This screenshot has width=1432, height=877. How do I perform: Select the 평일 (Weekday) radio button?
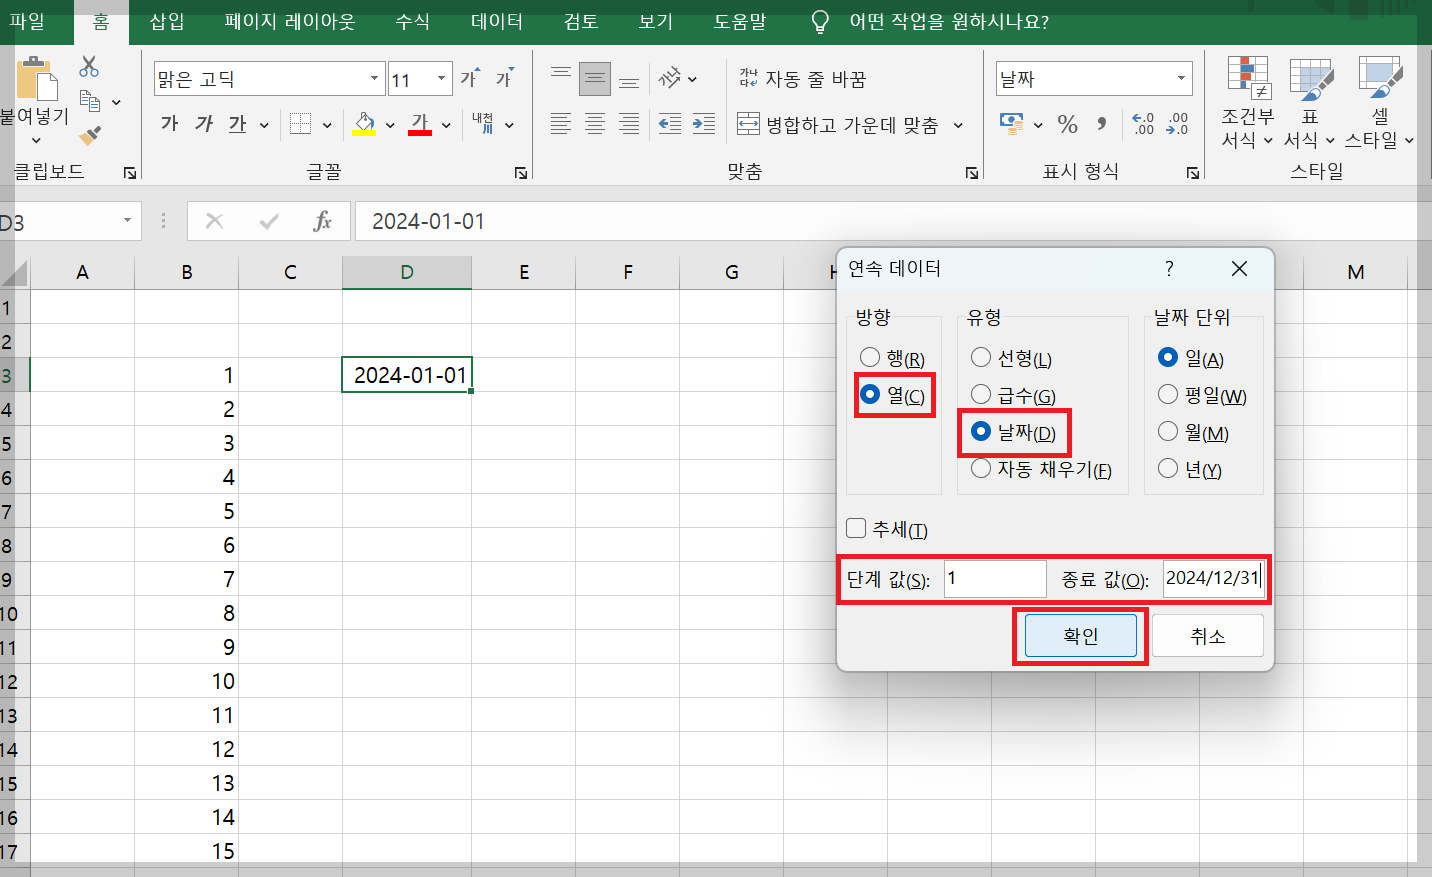point(1167,394)
